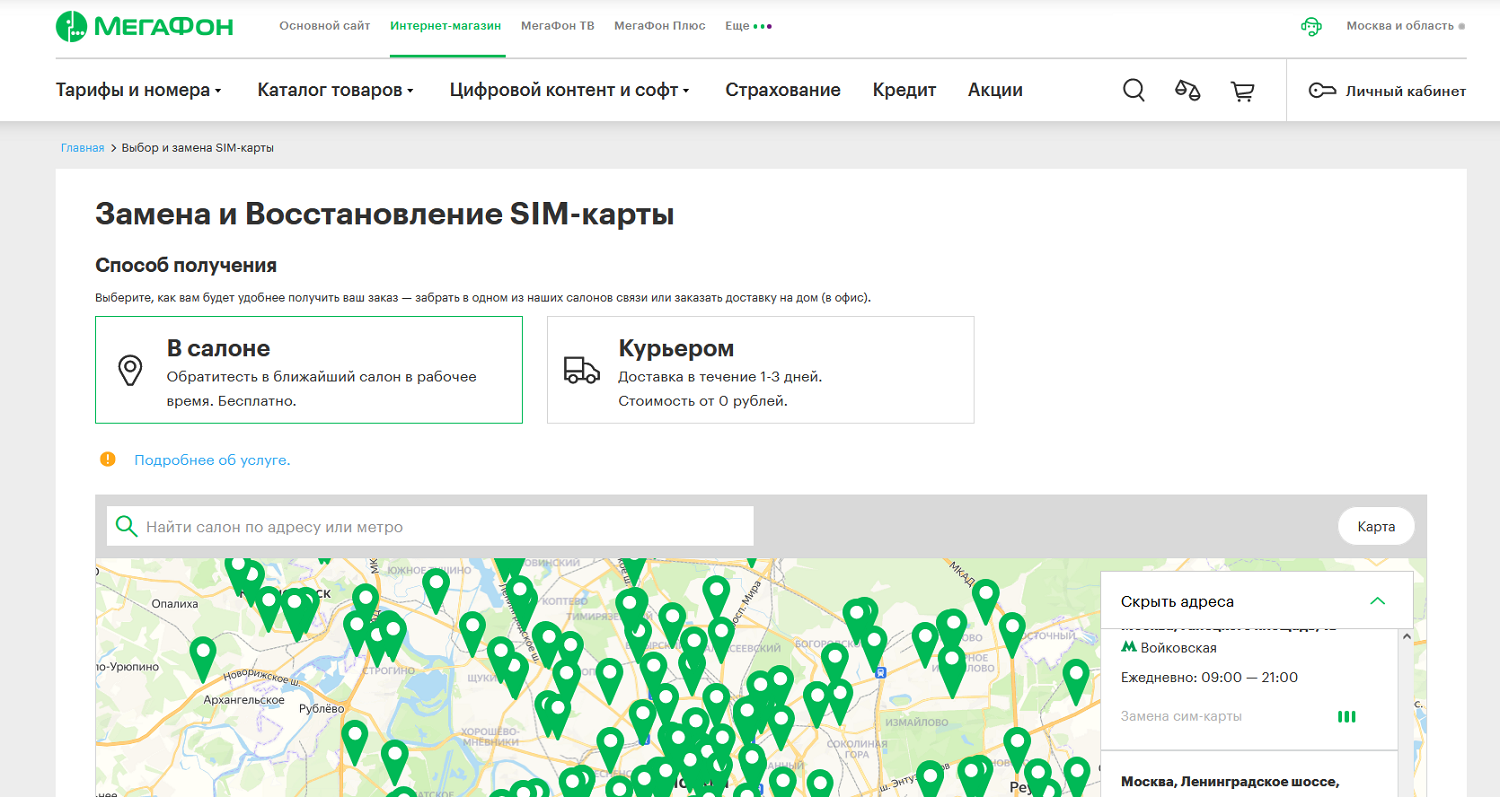Screen dimensions: 1500x797
Task: Open Страхование menu item
Action: (x=783, y=90)
